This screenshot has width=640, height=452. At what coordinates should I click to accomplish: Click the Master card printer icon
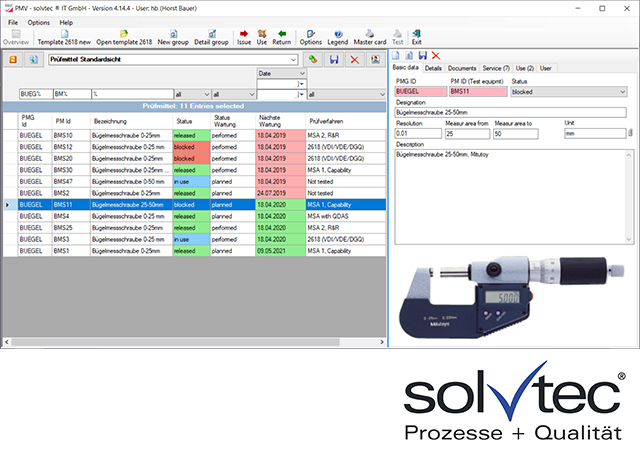point(369,38)
